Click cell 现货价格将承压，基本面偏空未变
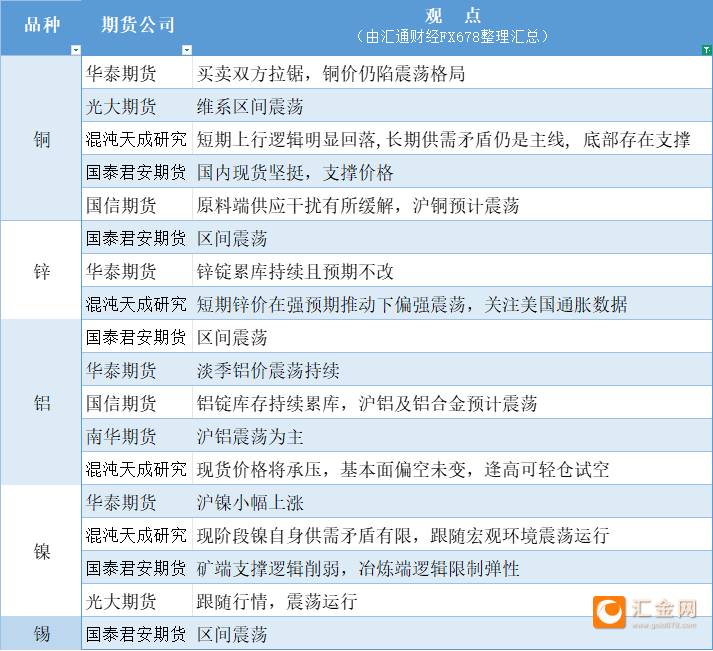Screen dimensions: 713x651 (x=452, y=468)
